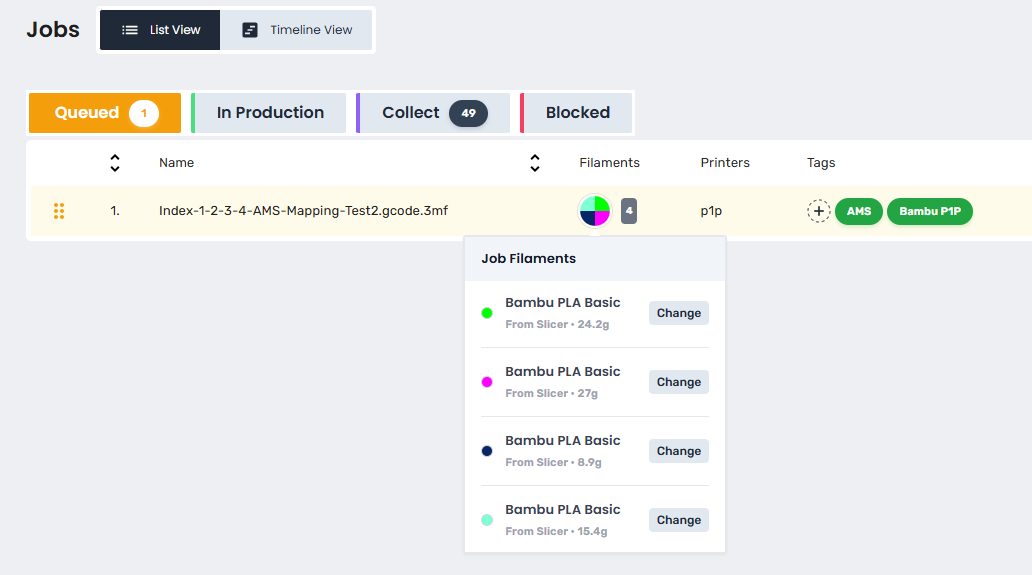Open the In Production tab
The image size is (1032, 575).
coord(269,112)
